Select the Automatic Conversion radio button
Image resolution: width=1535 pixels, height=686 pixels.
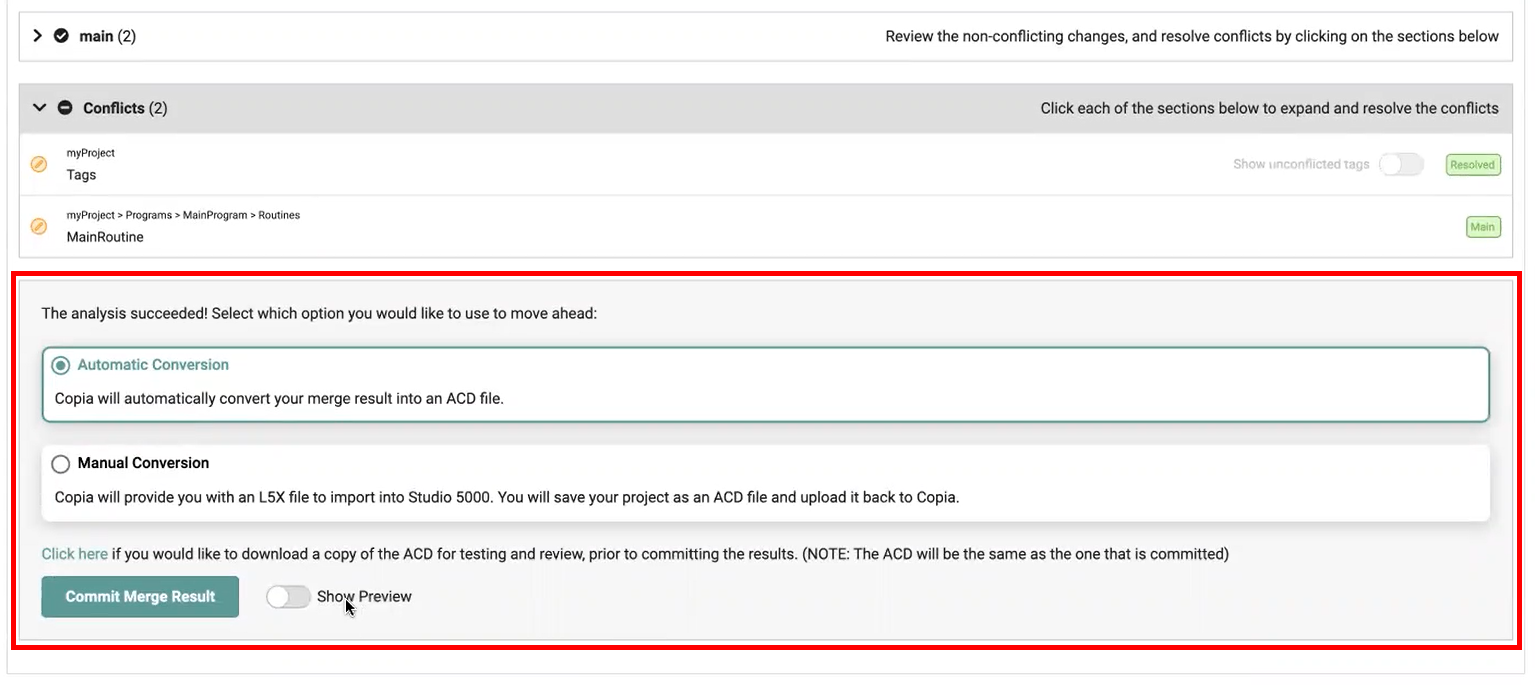[x=61, y=366]
